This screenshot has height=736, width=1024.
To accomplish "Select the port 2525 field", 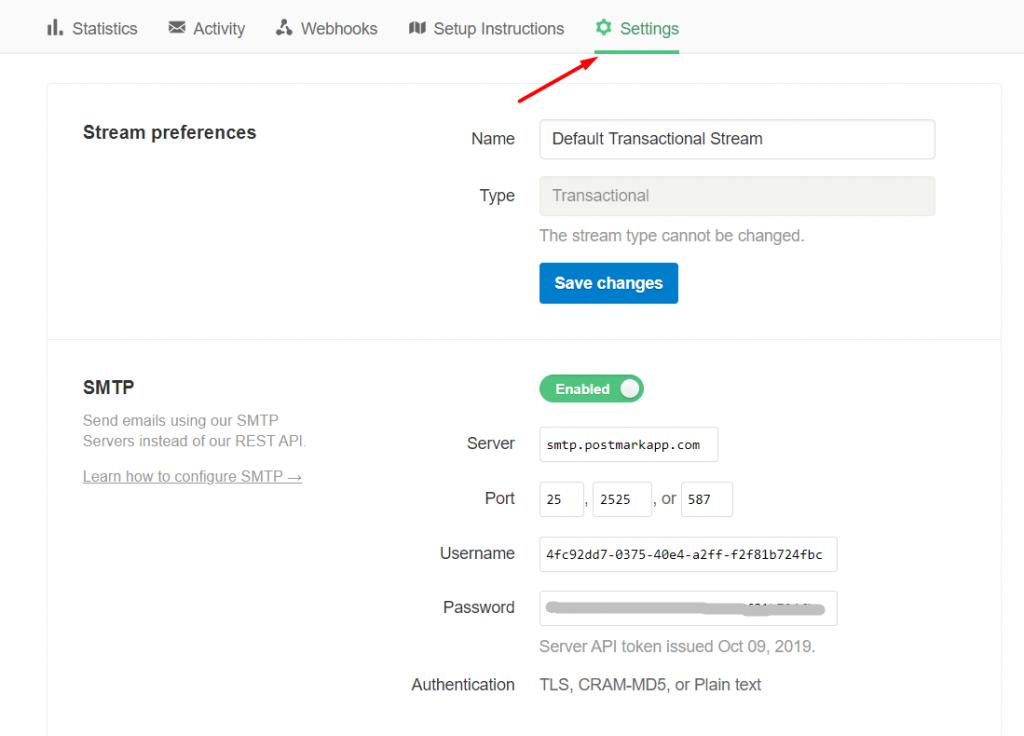I will (622, 500).
